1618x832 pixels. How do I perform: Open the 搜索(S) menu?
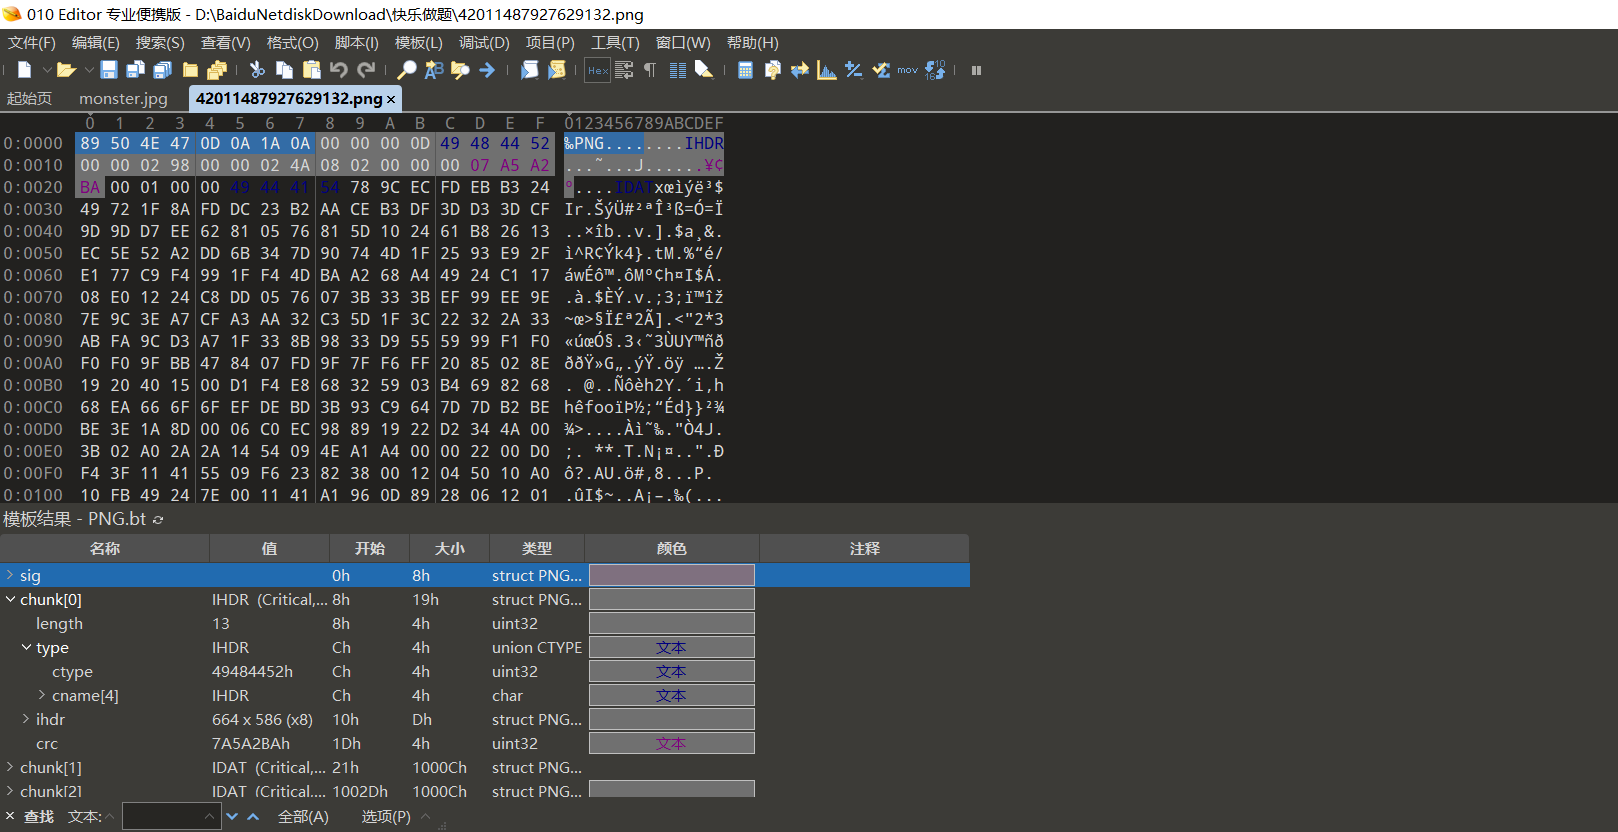(x=160, y=43)
